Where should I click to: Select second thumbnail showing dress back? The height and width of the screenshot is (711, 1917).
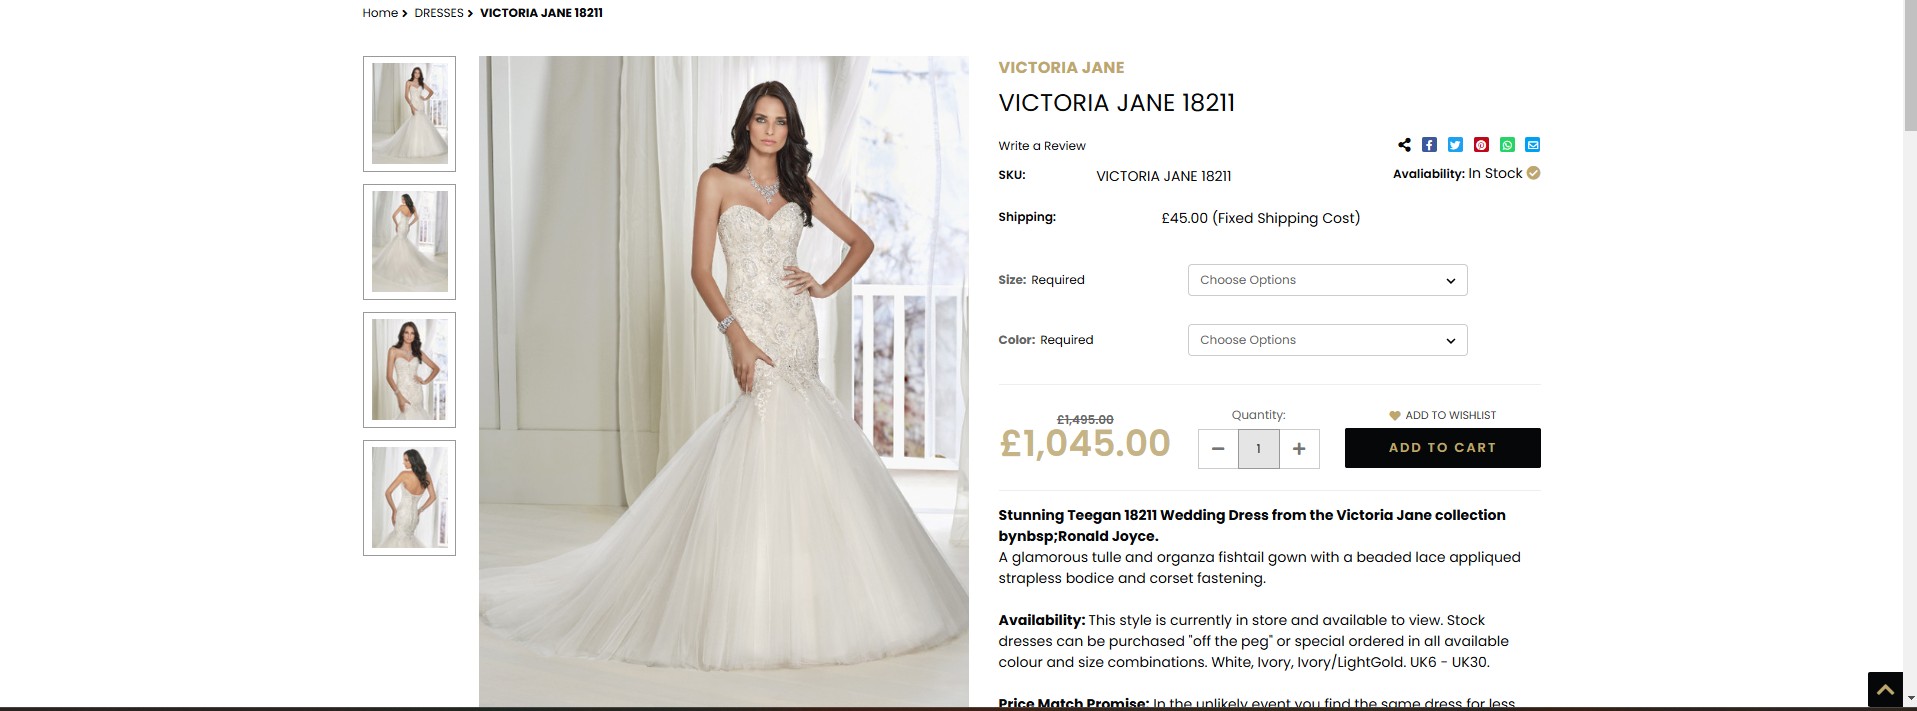pos(409,242)
